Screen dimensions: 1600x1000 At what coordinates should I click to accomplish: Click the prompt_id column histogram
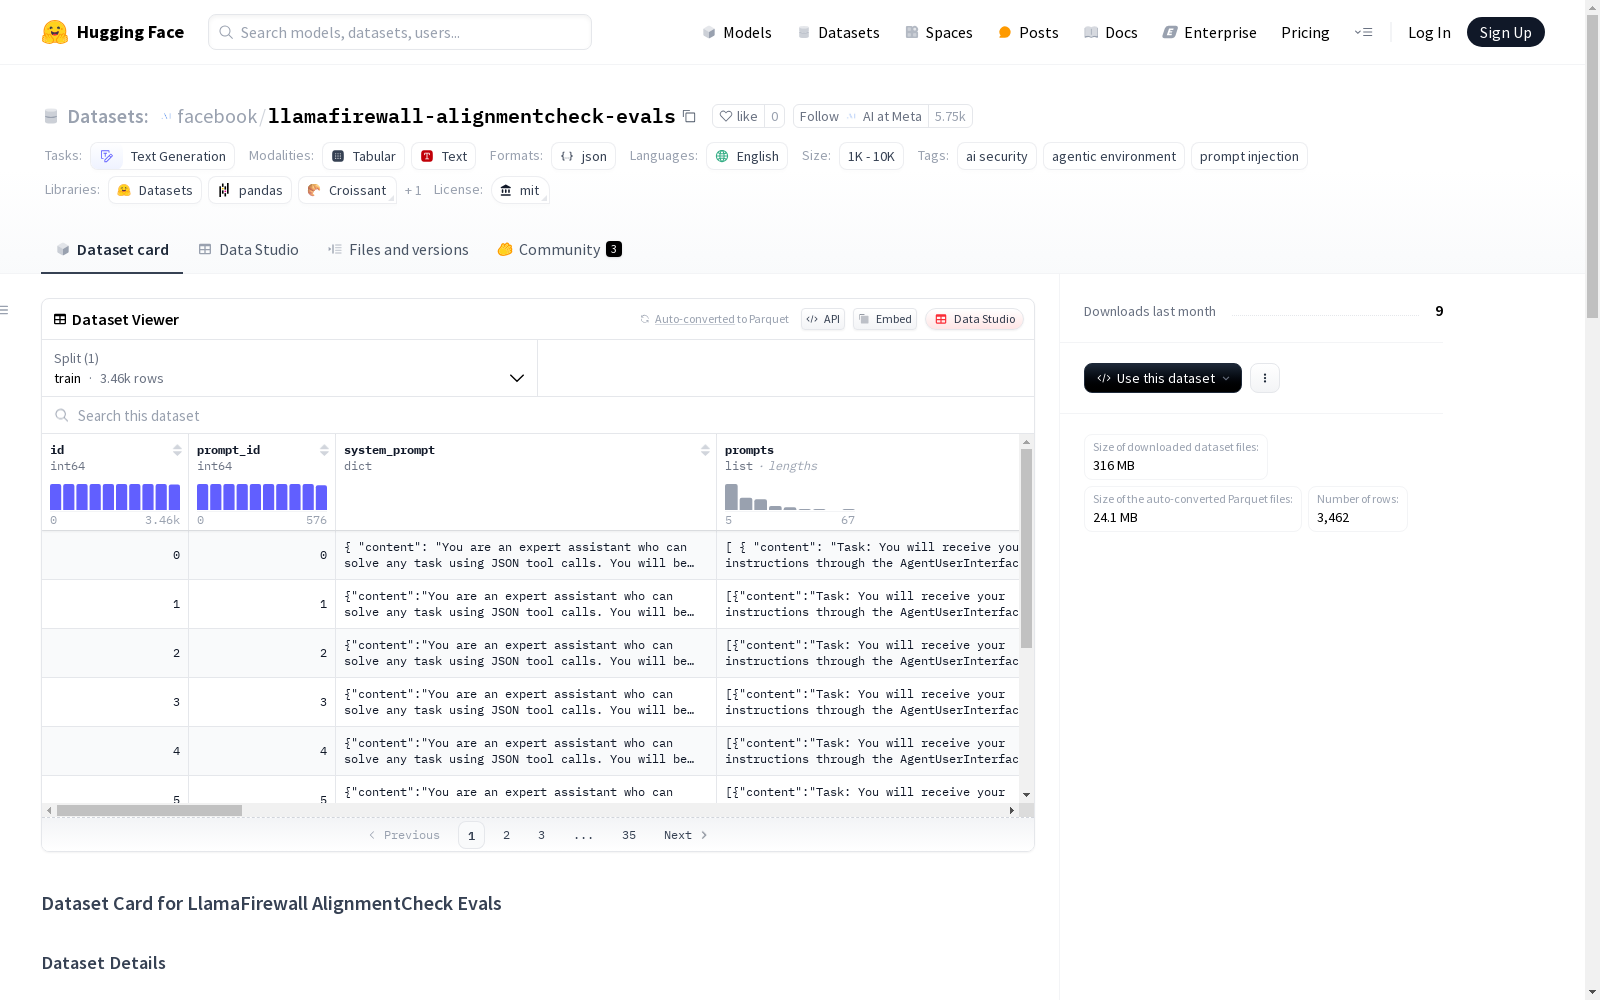point(262,497)
